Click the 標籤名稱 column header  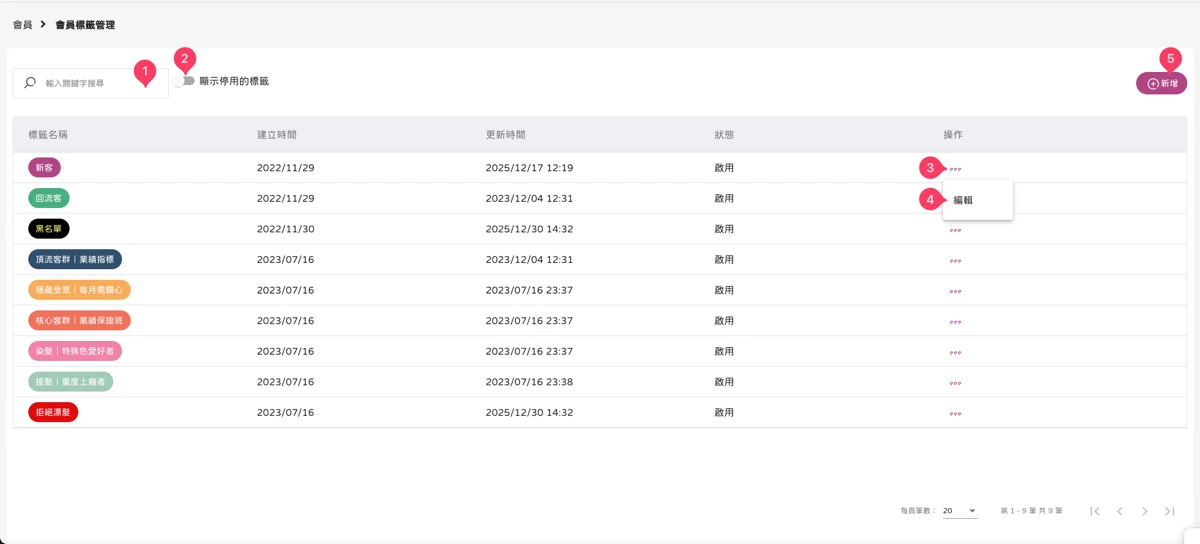point(48,134)
